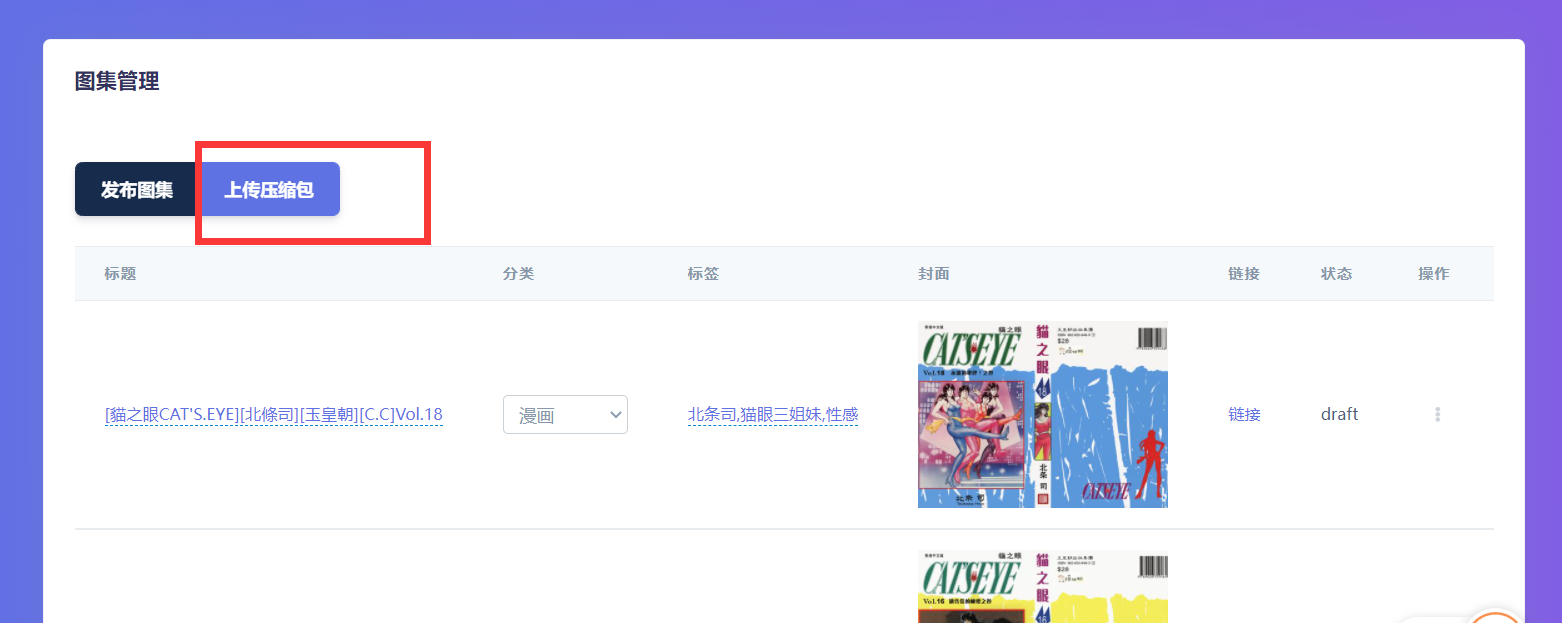1562x623 pixels.
Task: Click the 分类 column header
Action: coord(519,274)
